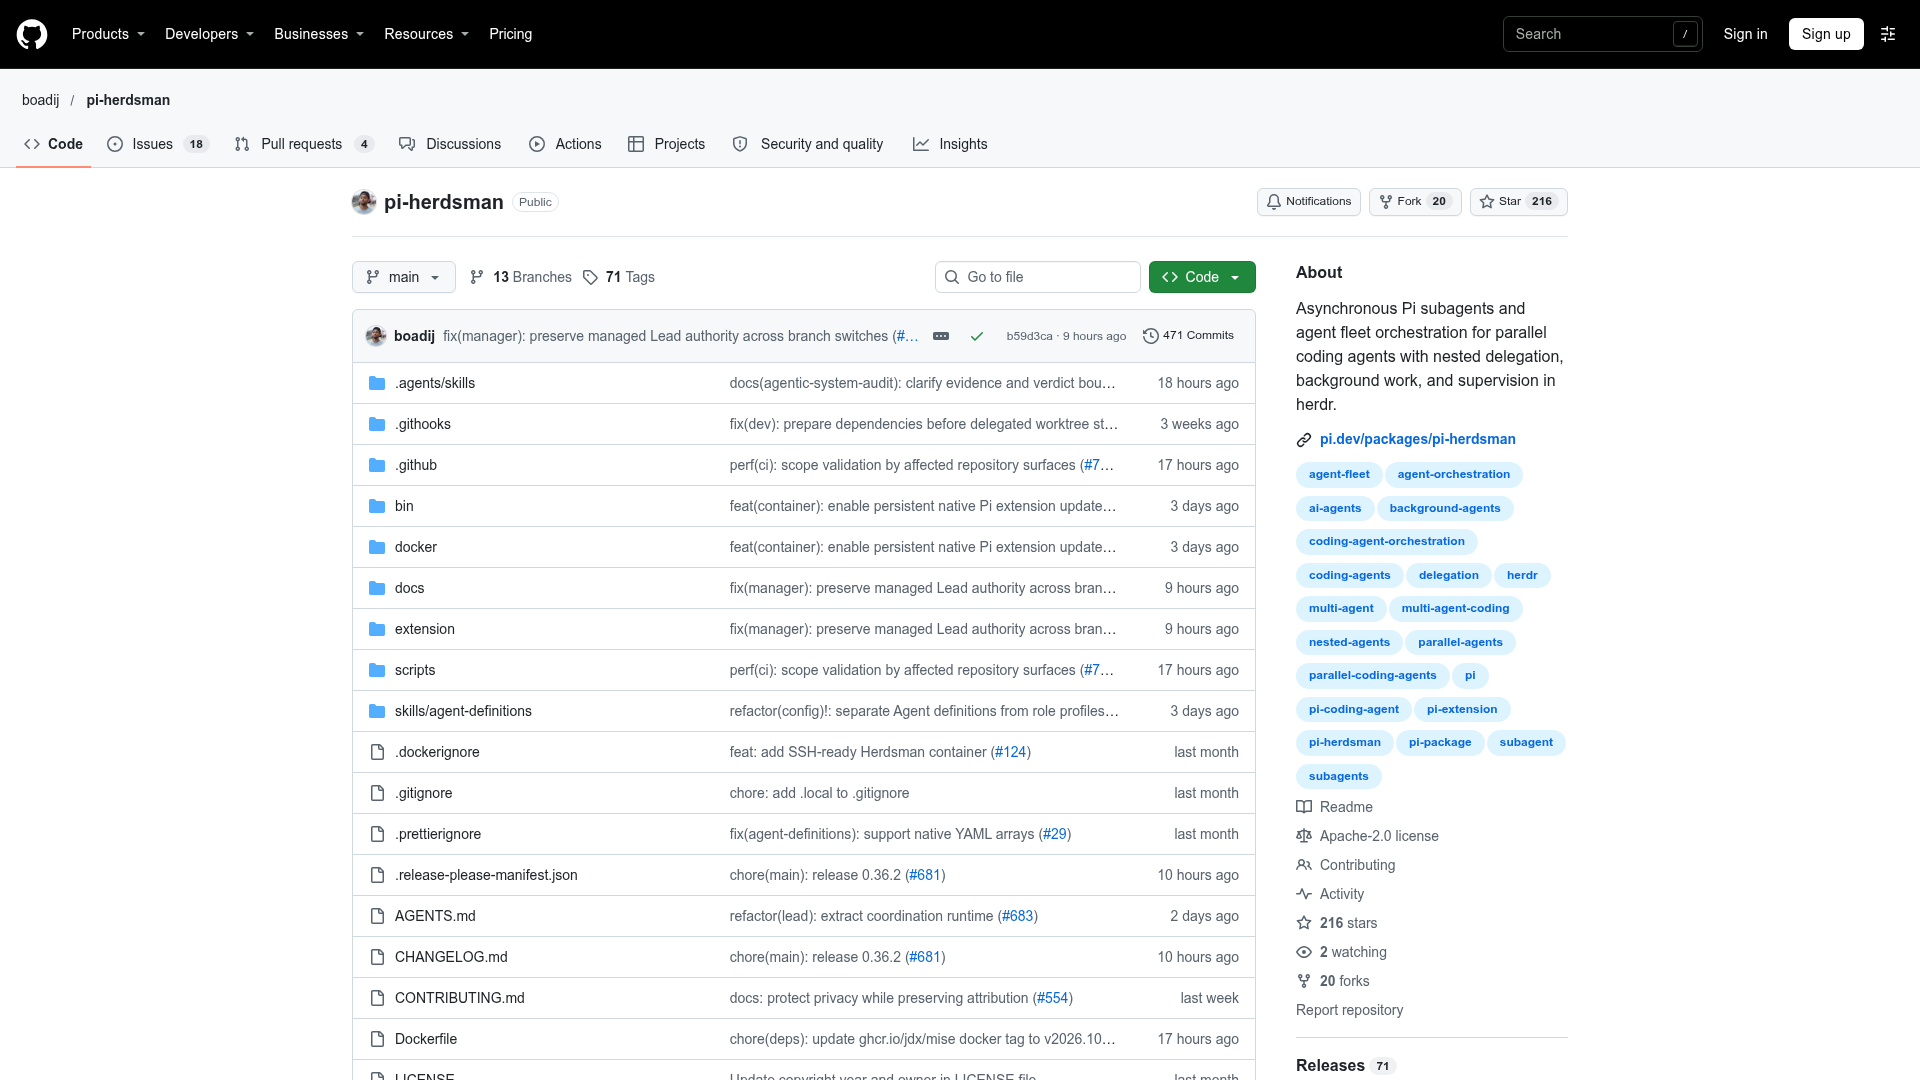Click the eye icon beside watching
The image size is (1920, 1080).
point(1304,952)
